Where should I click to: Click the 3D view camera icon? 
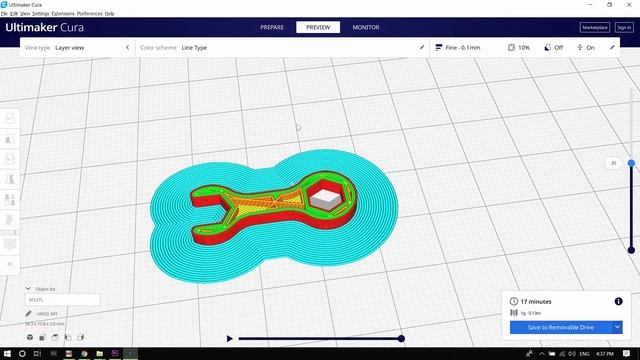(30, 337)
